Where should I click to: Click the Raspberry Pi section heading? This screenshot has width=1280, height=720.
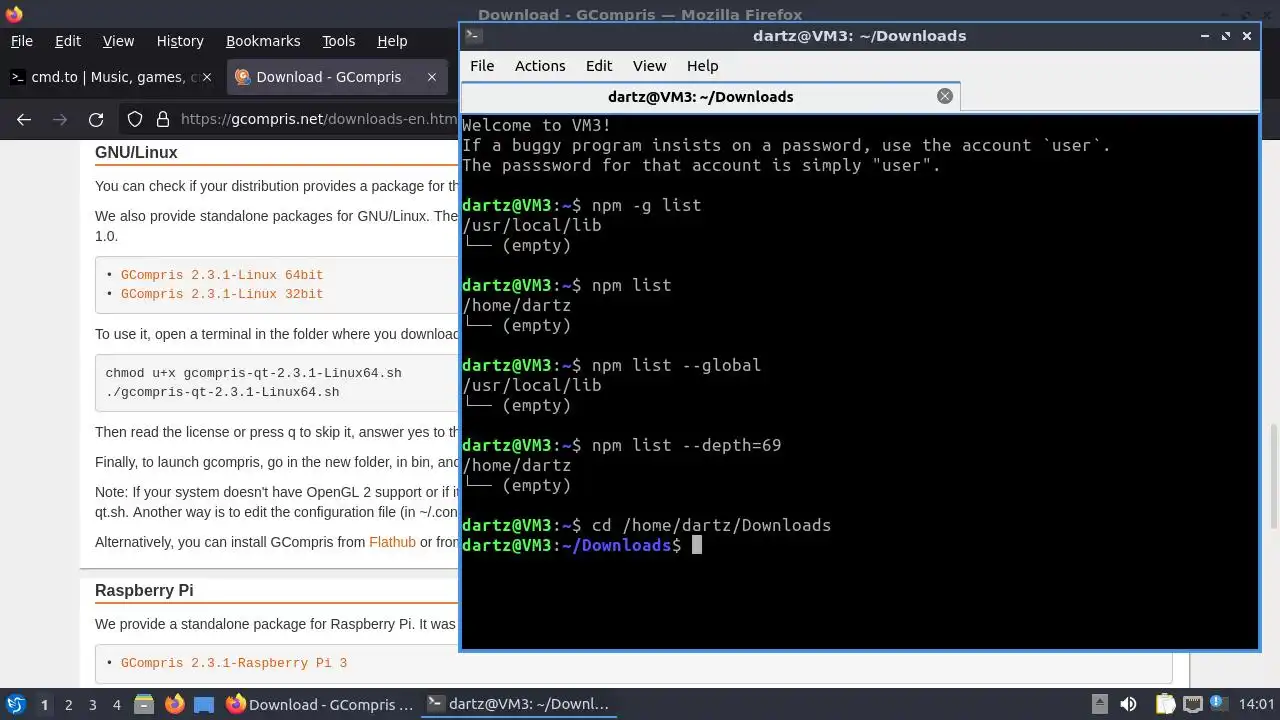coord(144,590)
